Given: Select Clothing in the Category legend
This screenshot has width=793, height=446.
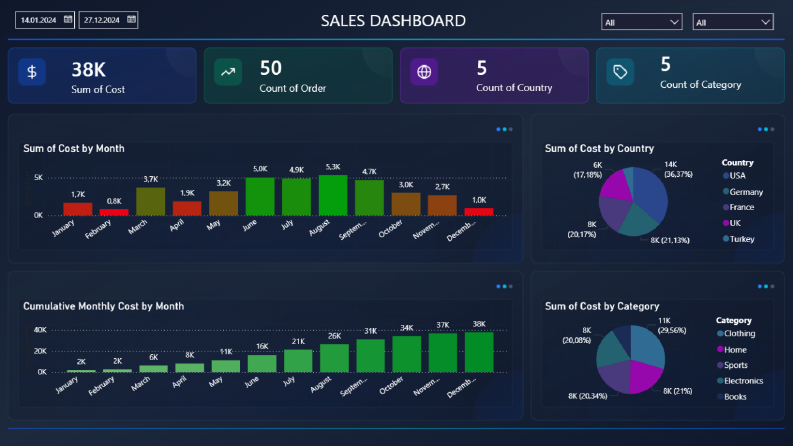Looking at the screenshot, I should click(x=736, y=333).
